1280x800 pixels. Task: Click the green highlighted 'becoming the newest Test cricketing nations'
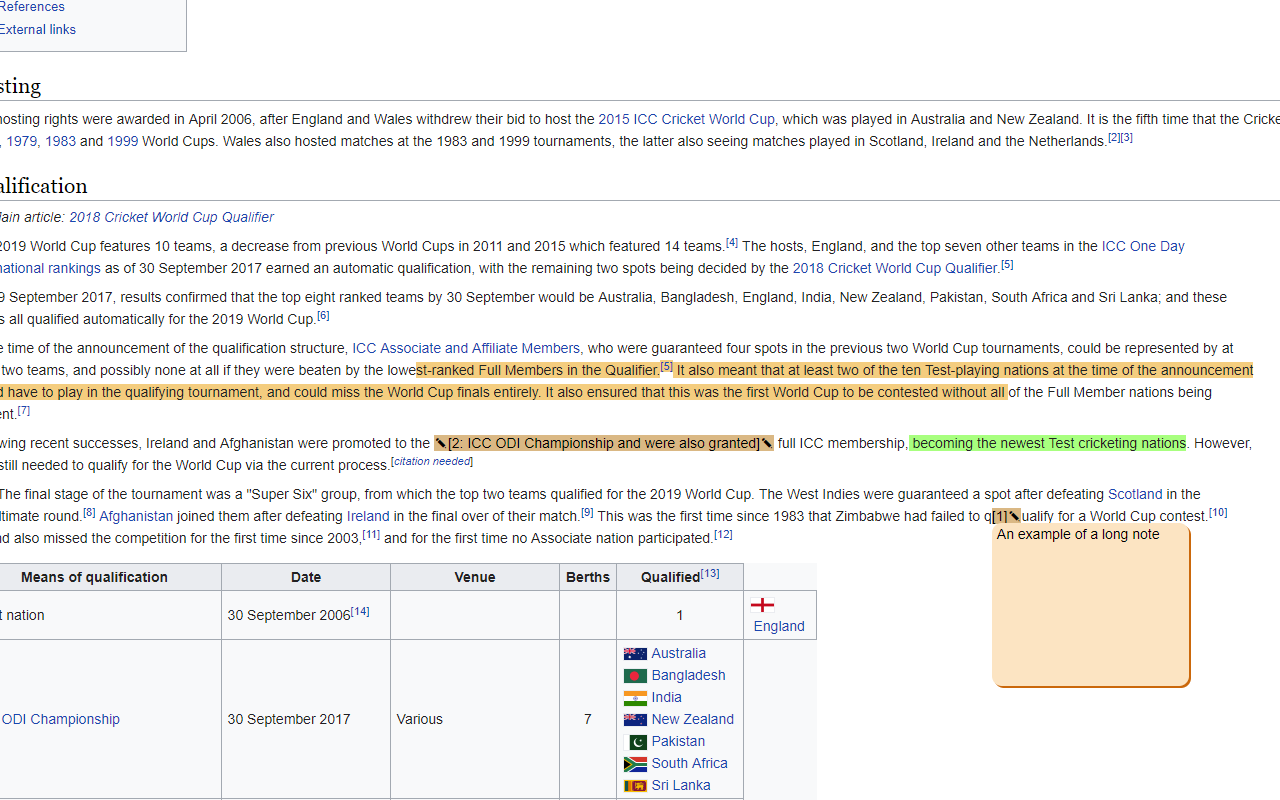tap(1048, 443)
